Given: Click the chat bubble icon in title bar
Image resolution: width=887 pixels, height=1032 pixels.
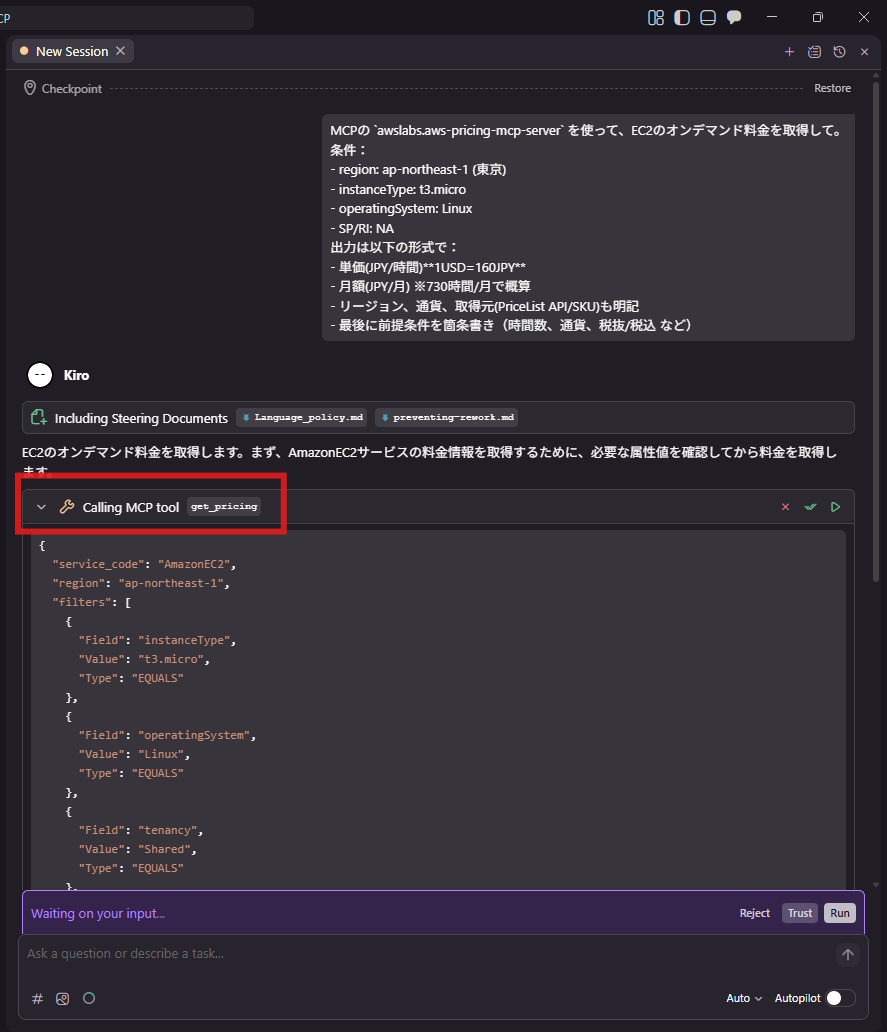Looking at the screenshot, I should [x=734, y=17].
